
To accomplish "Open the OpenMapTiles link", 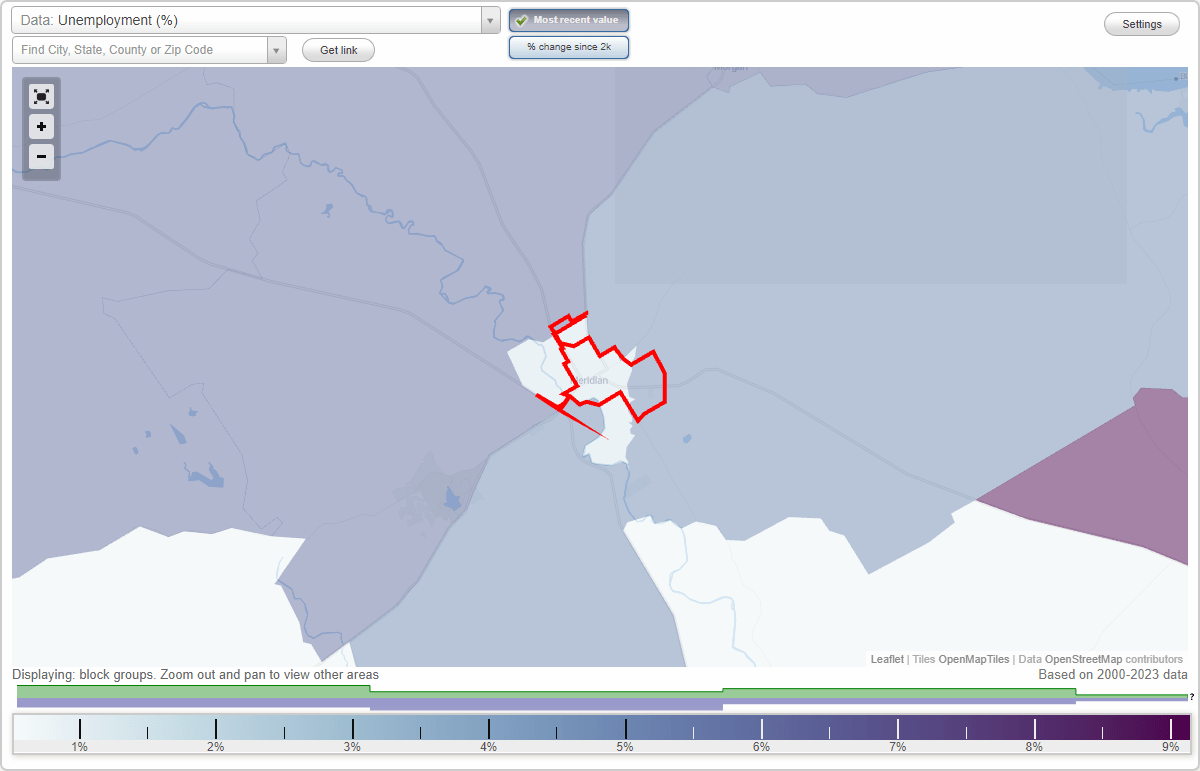I will pyautogui.click(x=973, y=659).
